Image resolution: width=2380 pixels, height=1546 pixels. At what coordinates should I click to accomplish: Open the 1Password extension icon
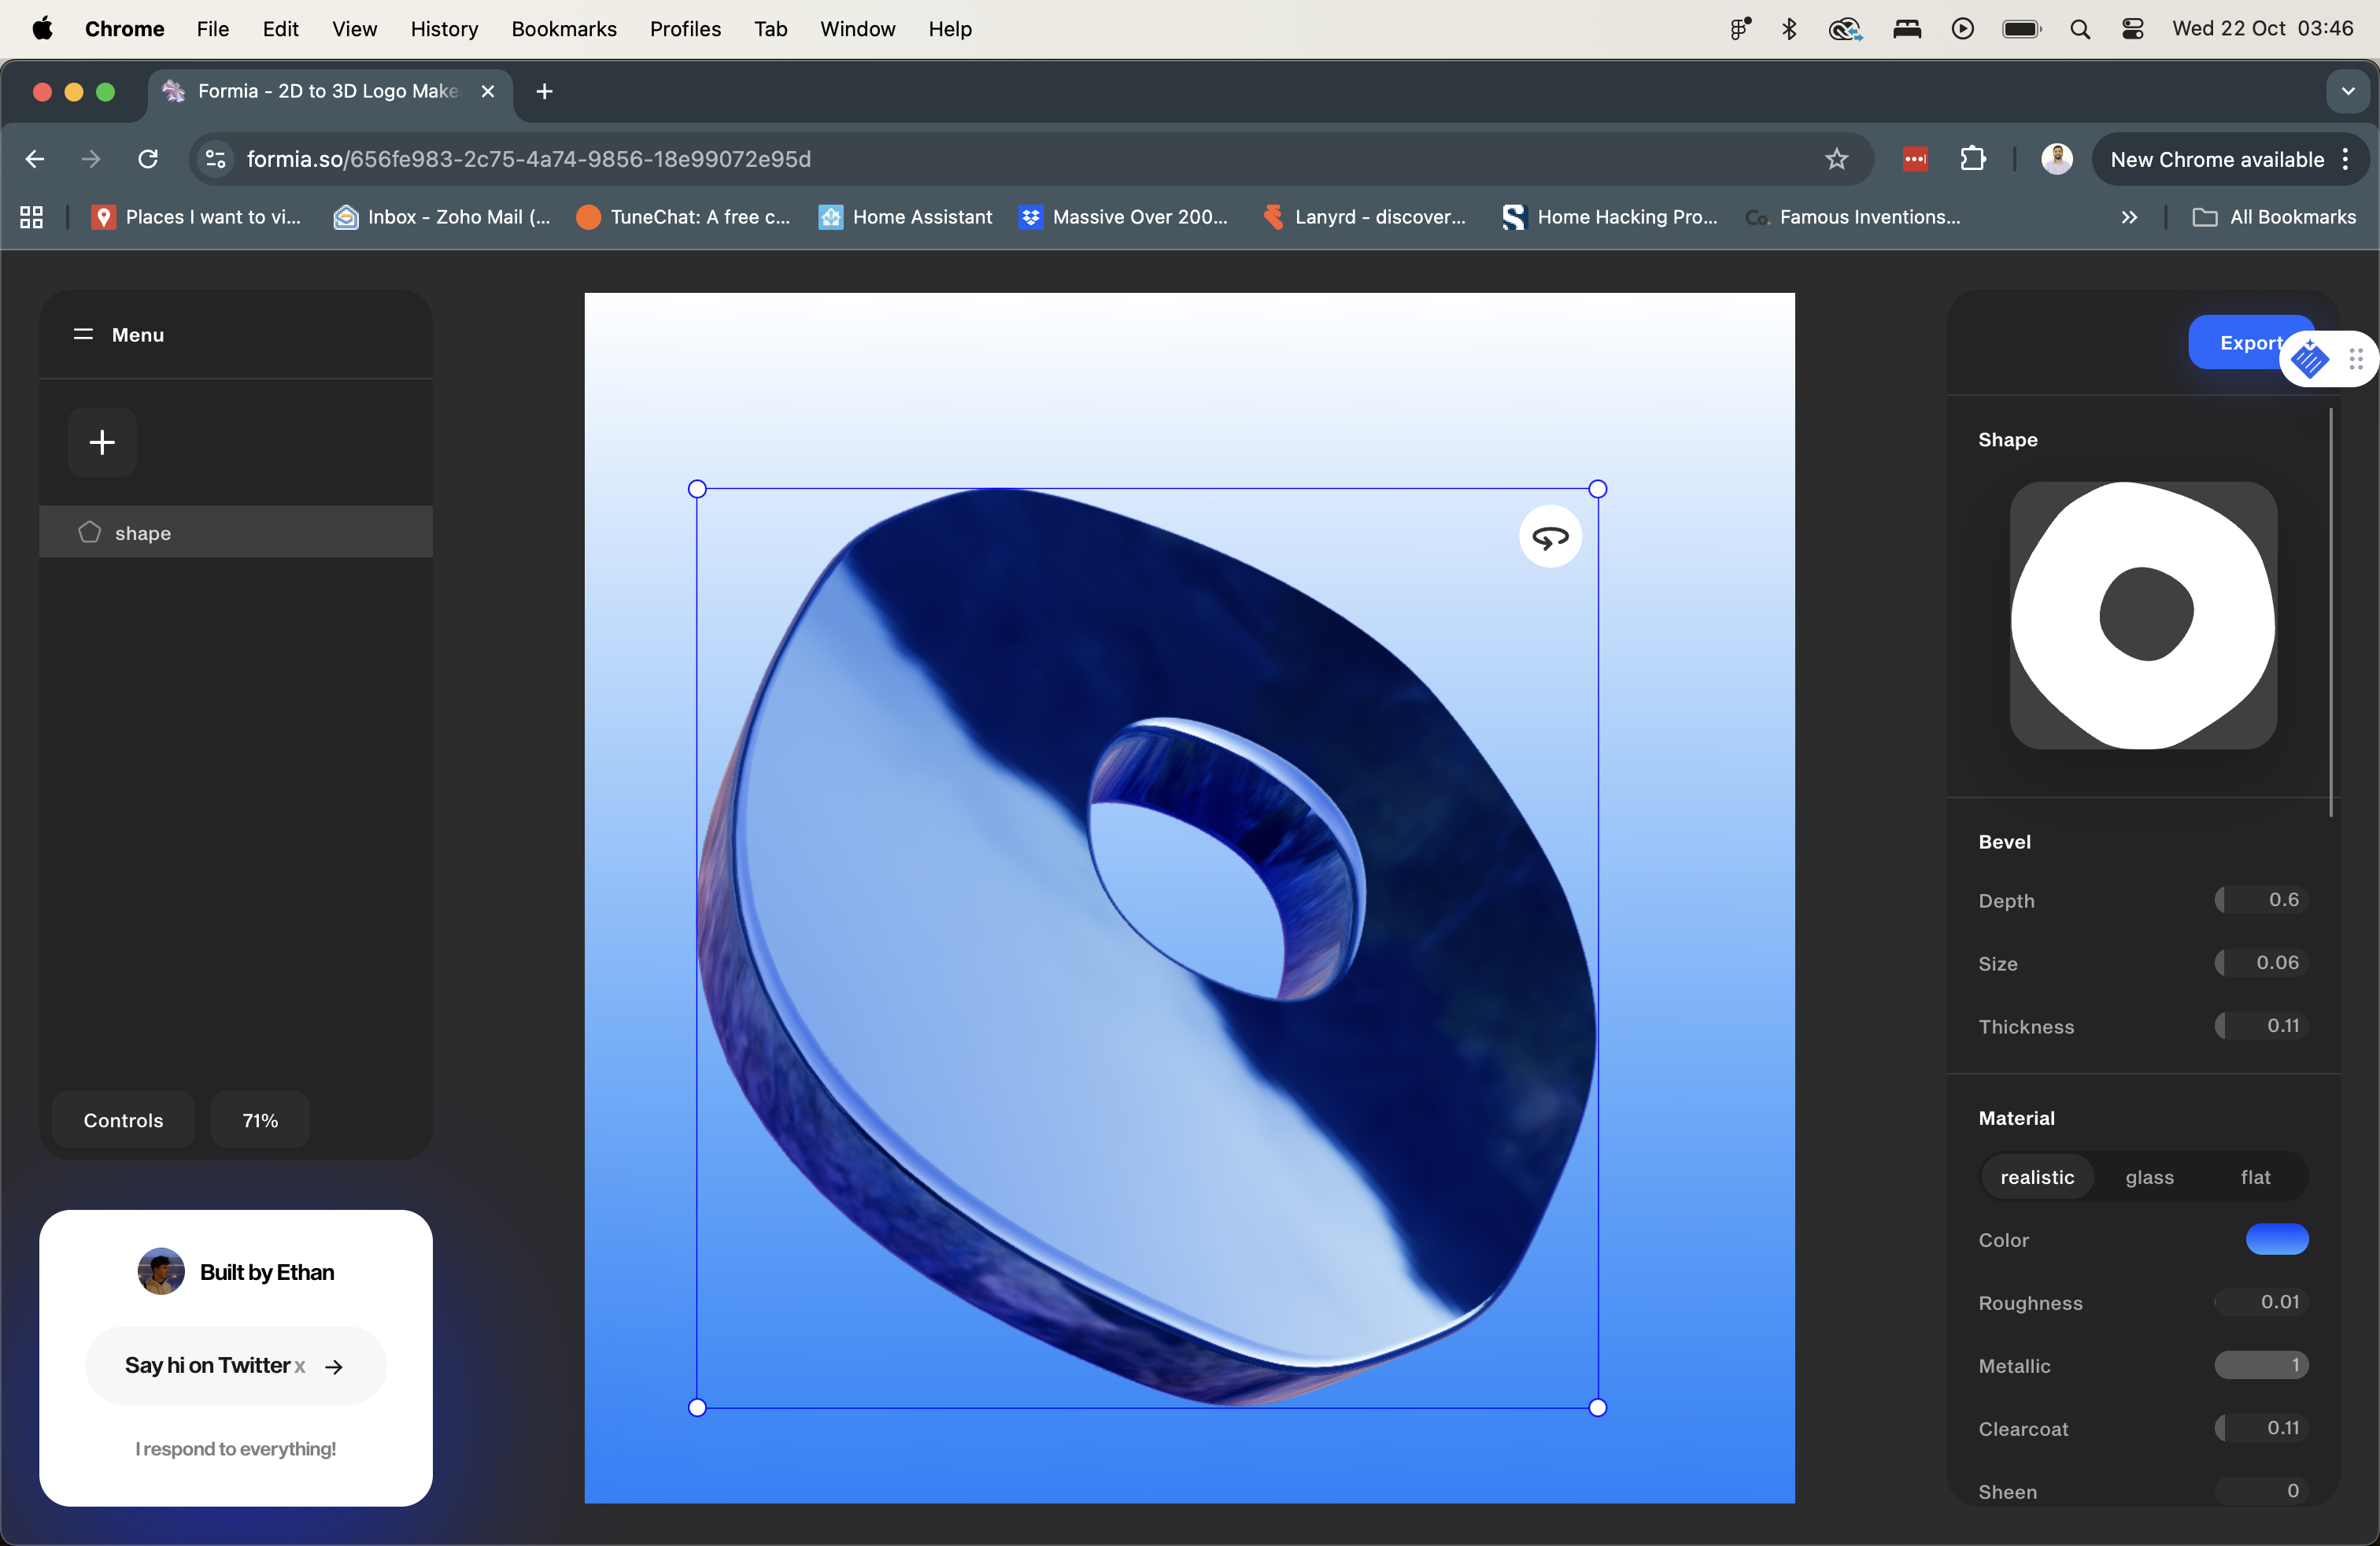click(x=1914, y=159)
